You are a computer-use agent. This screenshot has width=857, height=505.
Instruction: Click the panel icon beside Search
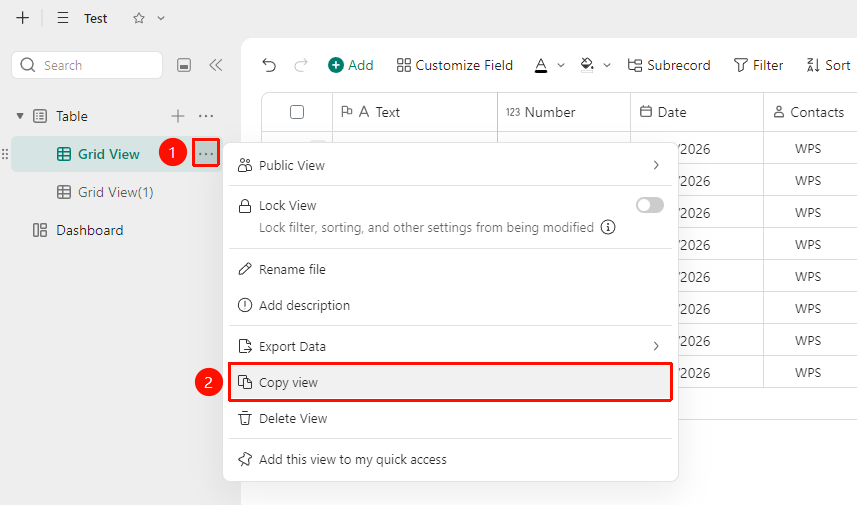pos(184,66)
